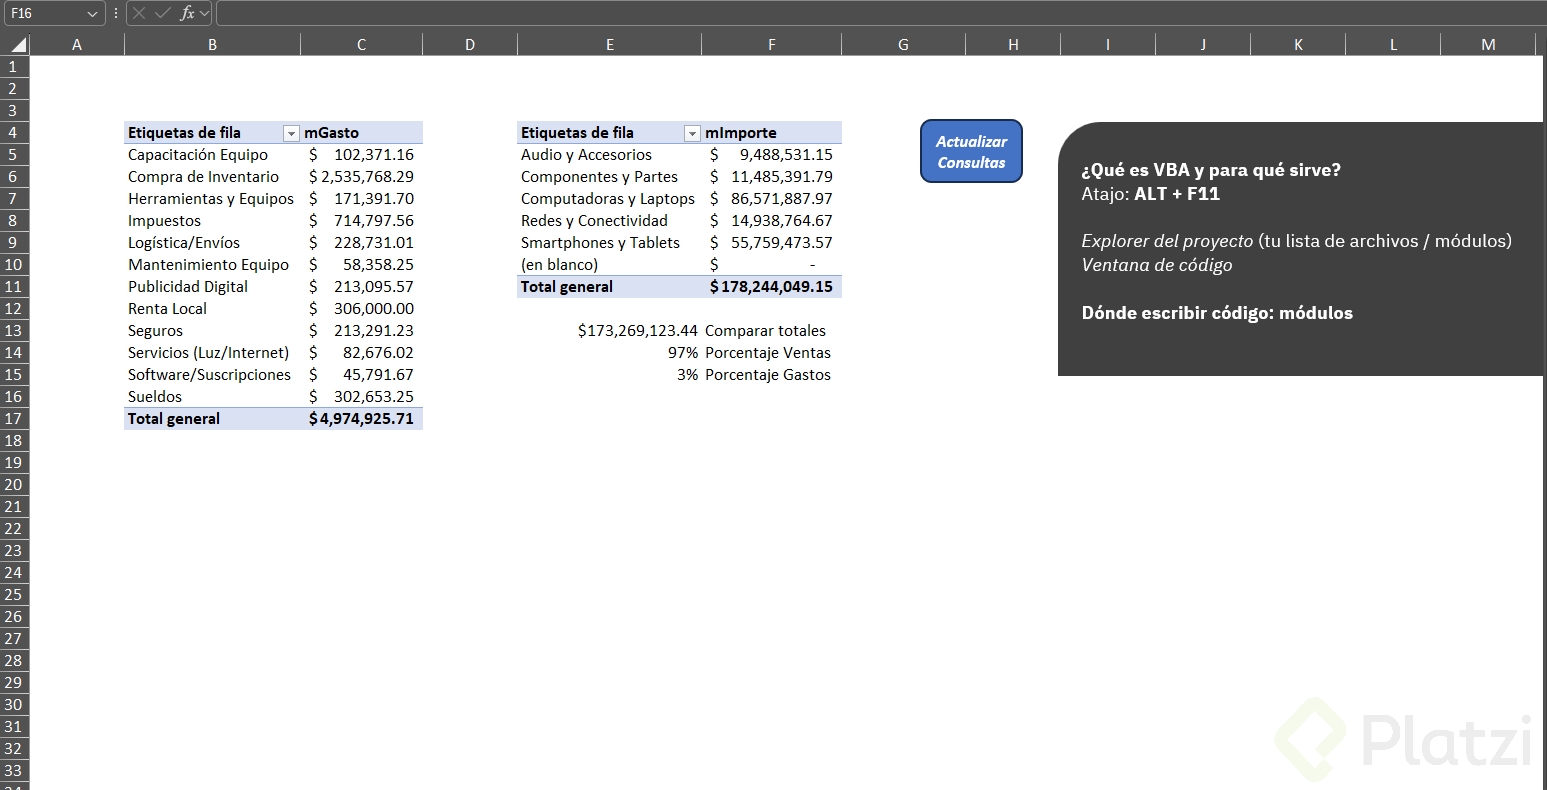Click the 'Ventana de código' line
1547x790 pixels.
click(x=1157, y=265)
